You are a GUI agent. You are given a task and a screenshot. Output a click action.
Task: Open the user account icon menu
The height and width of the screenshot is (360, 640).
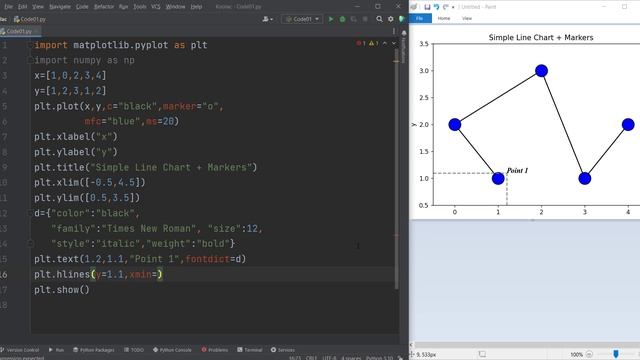click(x=268, y=19)
